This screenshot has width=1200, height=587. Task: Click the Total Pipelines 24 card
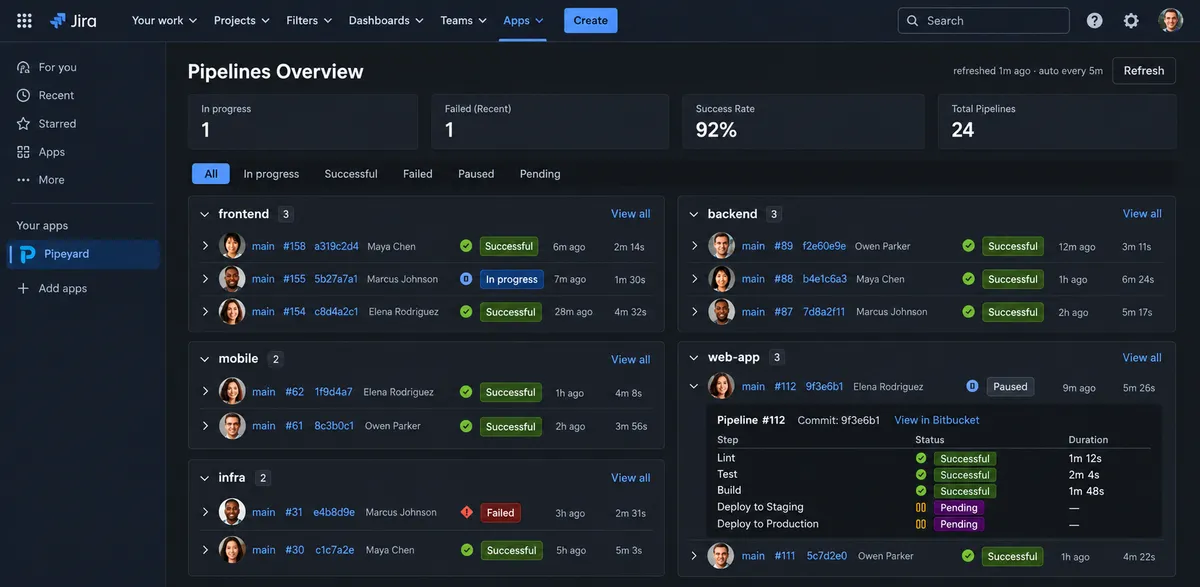pyautogui.click(x=1057, y=122)
